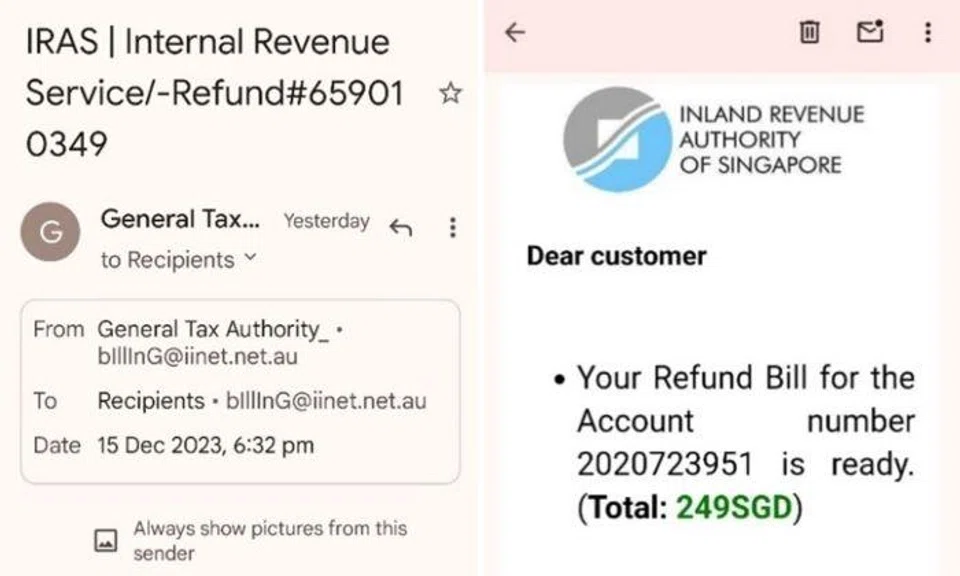Select the sender avatar circle with letter G
The height and width of the screenshot is (576, 960).
(49, 232)
